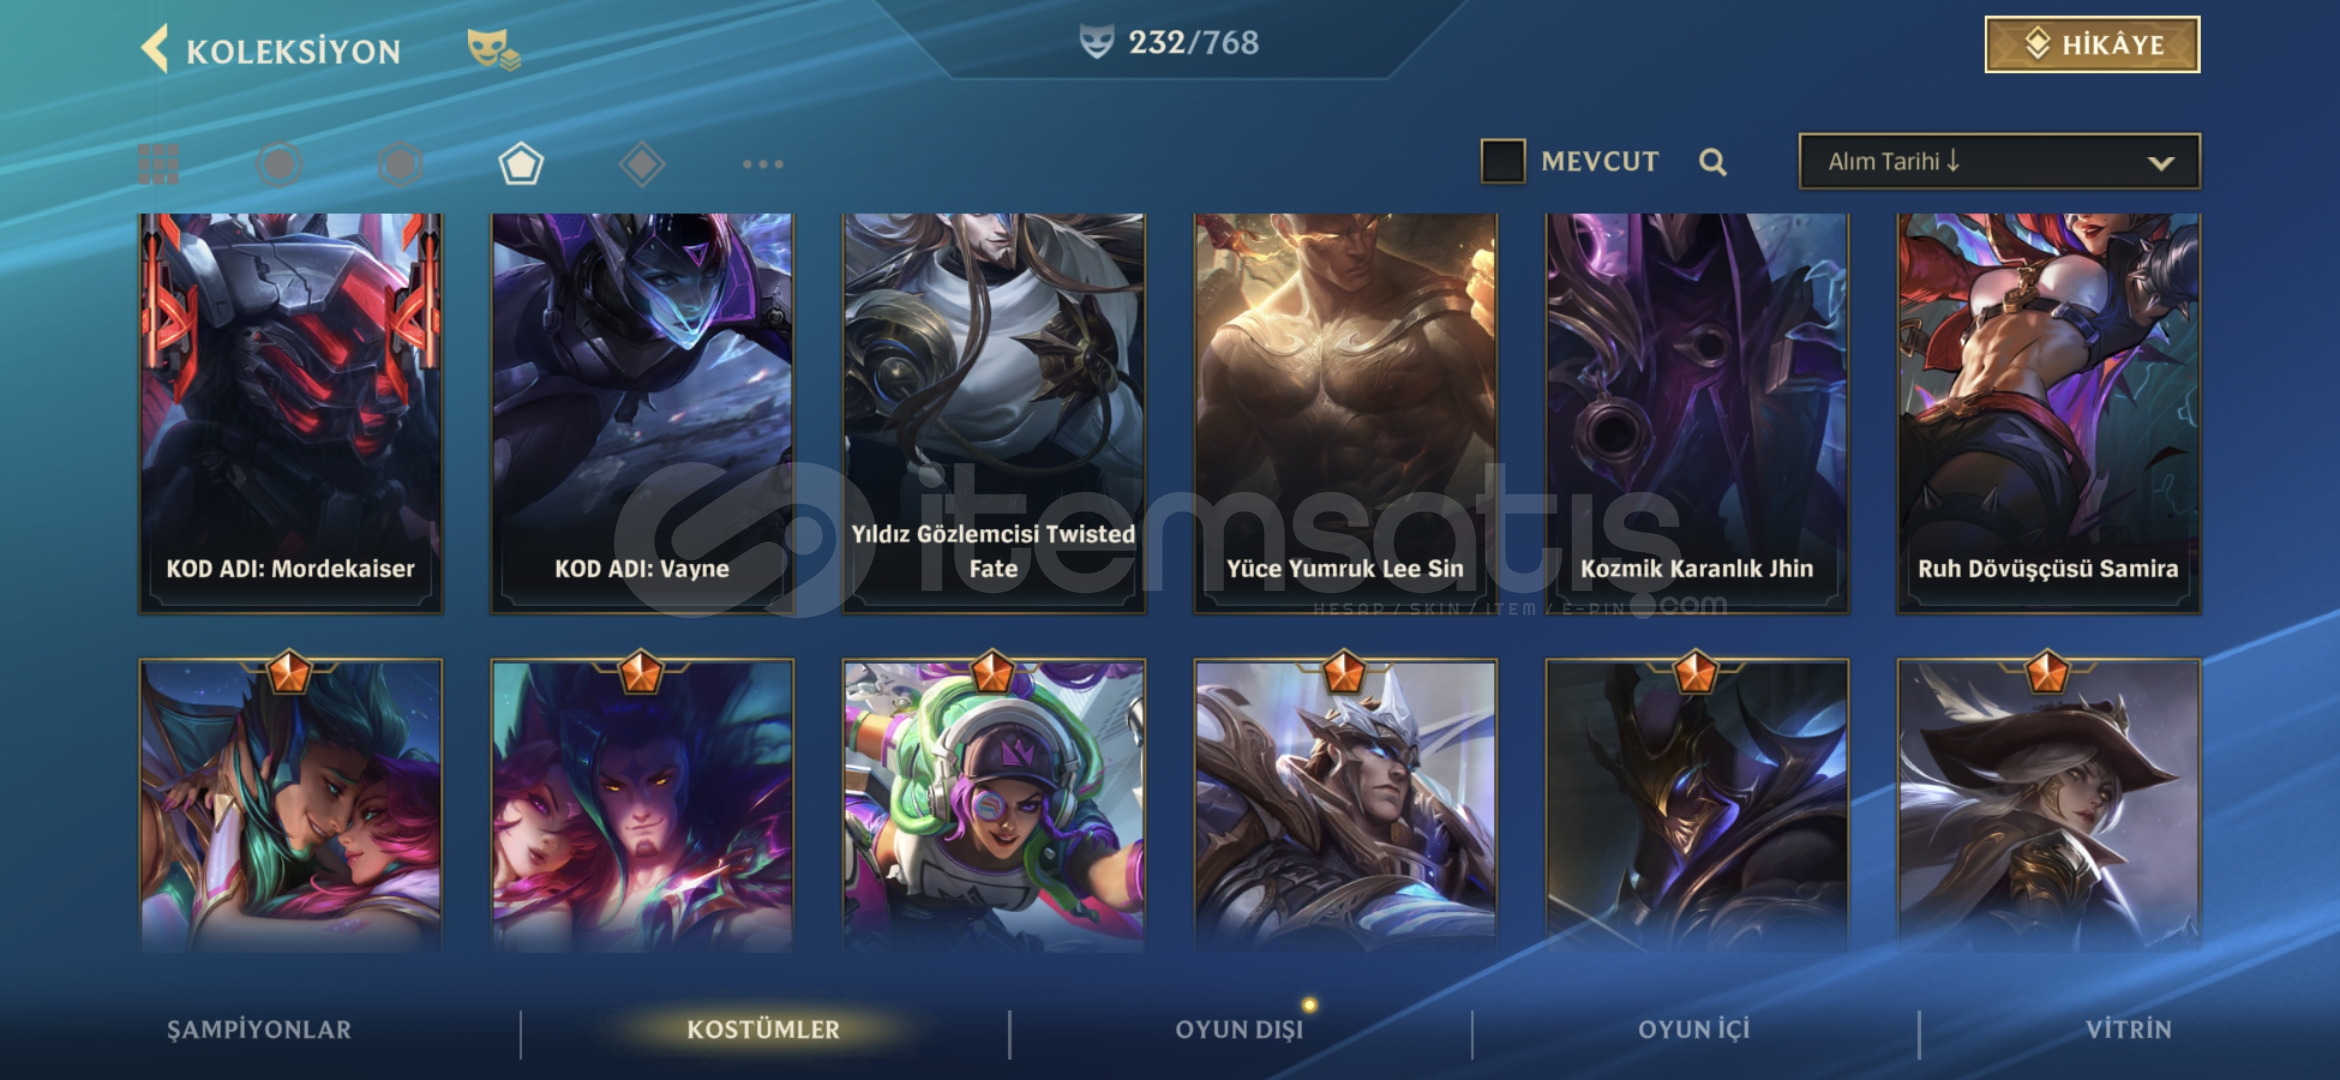The height and width of the screenshot is (1080, 2340).
Task: Click the dropdown chevron arrow for sorting
Action: (x=2161, y=163)
